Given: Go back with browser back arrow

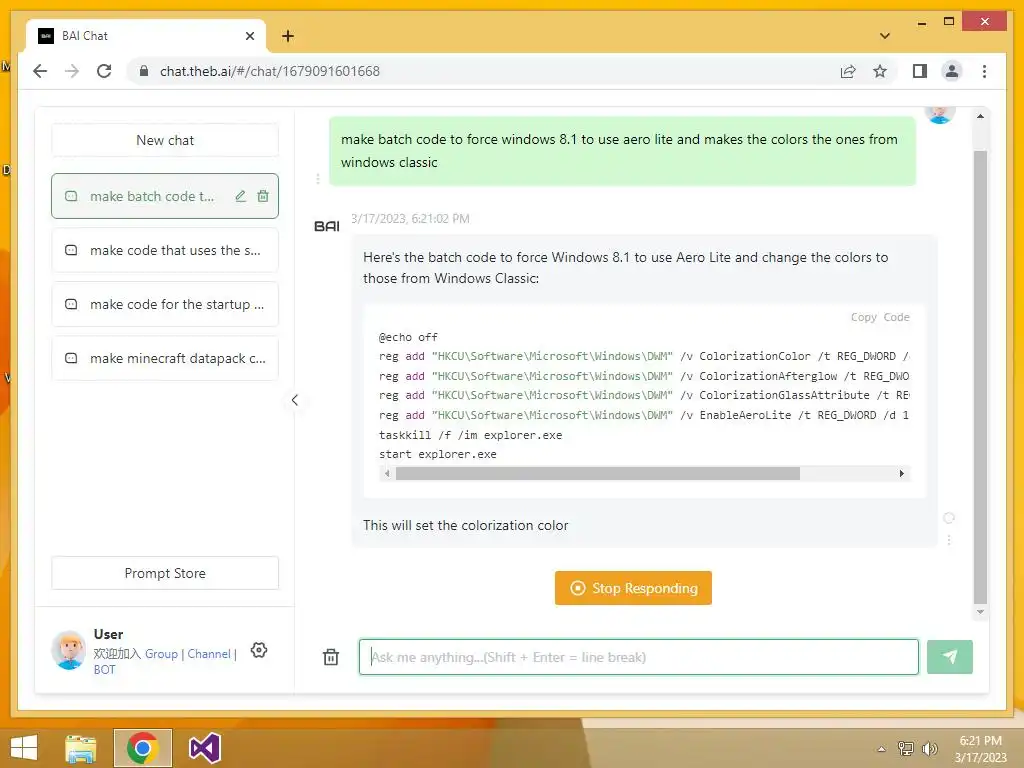Looking at the screenshot, I should [x=40, y=71].
